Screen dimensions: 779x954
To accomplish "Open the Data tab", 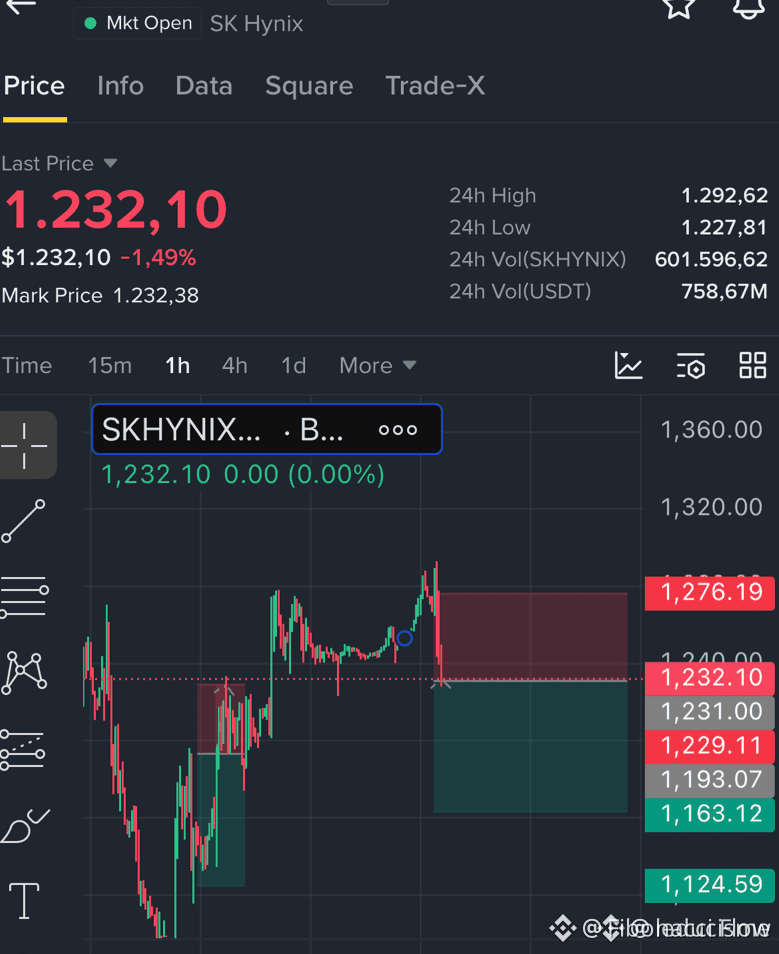I will 204,86.
